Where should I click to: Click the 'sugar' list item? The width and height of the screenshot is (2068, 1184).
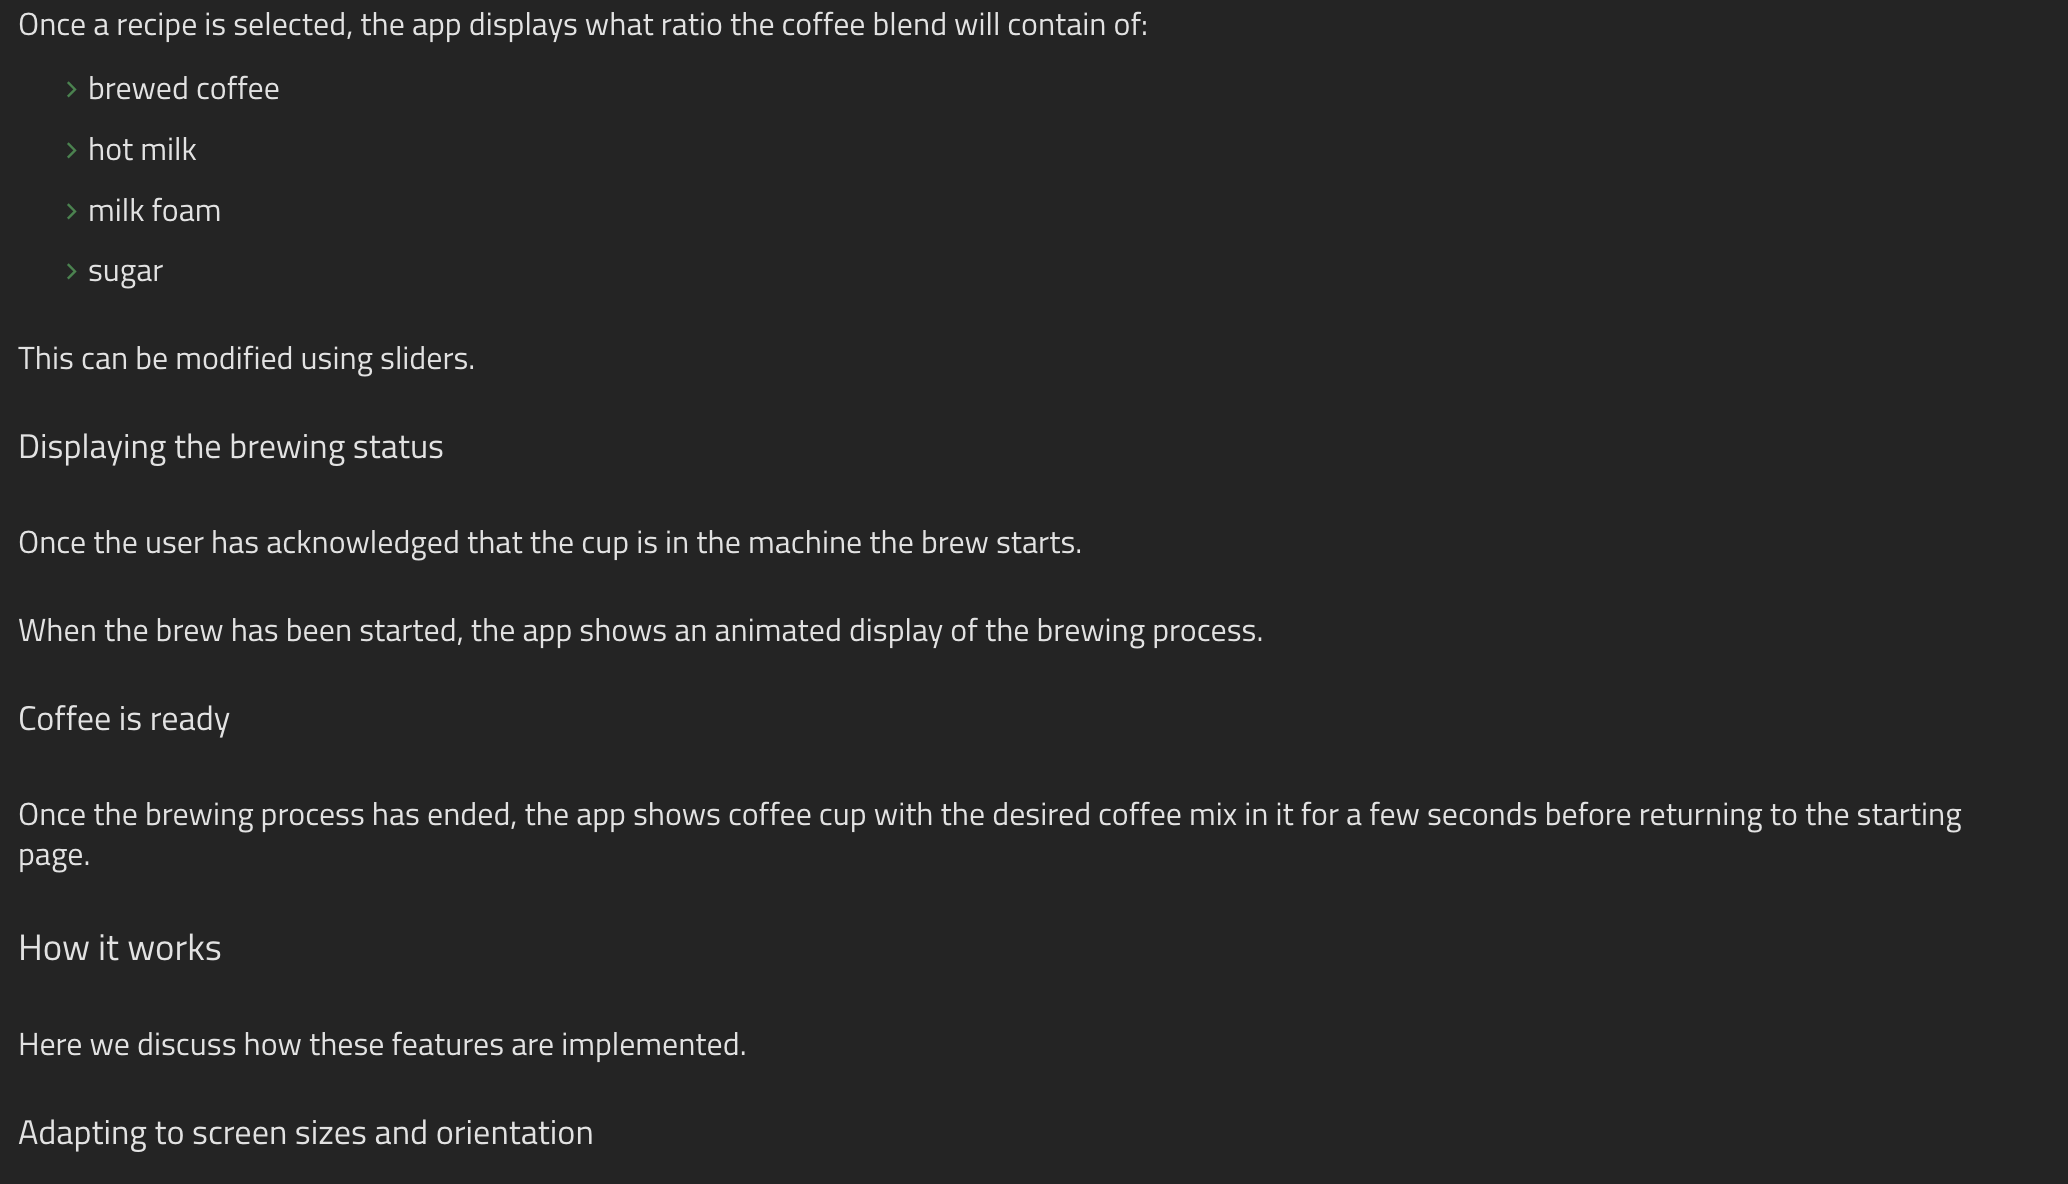125,272
